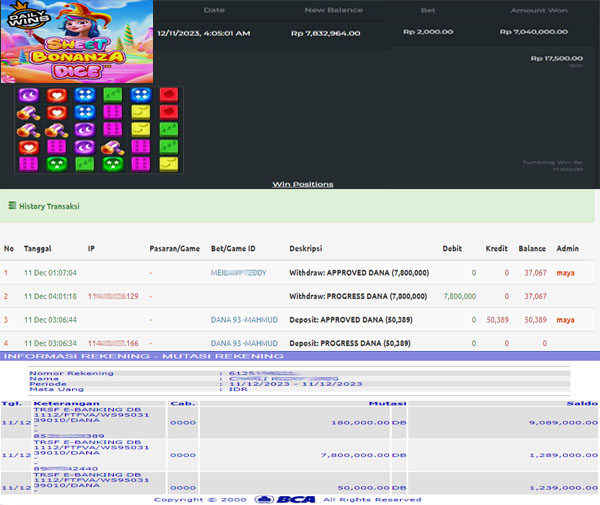This screenshot has width=600, height=505.
Task: Click the Copyright © 2000 footer text
Action: coord(200,500)
